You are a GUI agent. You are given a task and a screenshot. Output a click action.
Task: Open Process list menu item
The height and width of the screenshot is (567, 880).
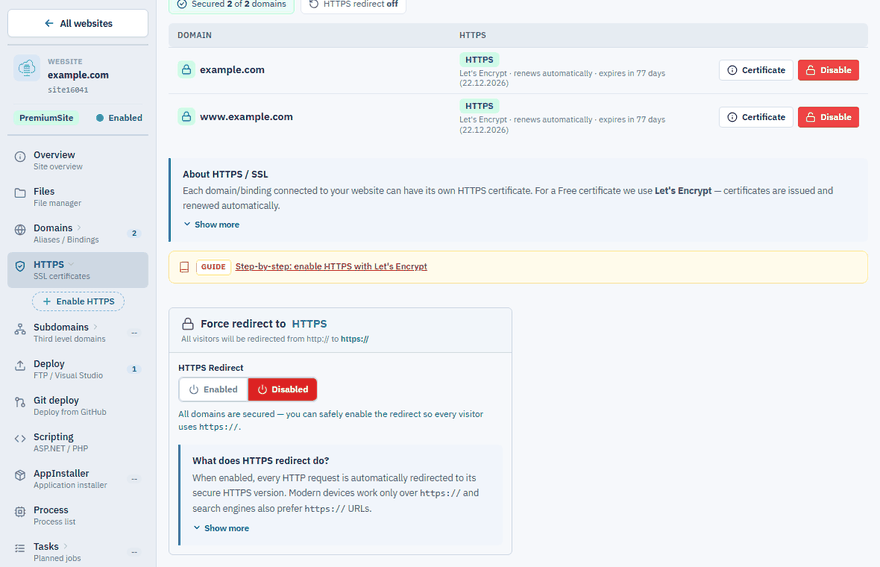point(78,515)
